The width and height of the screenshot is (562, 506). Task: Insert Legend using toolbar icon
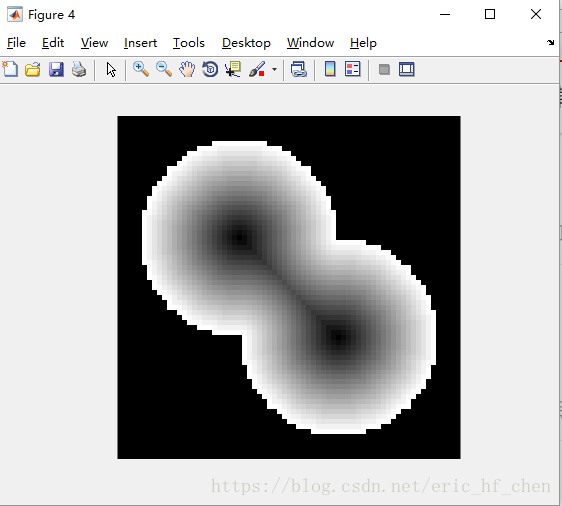pos(353,69)
